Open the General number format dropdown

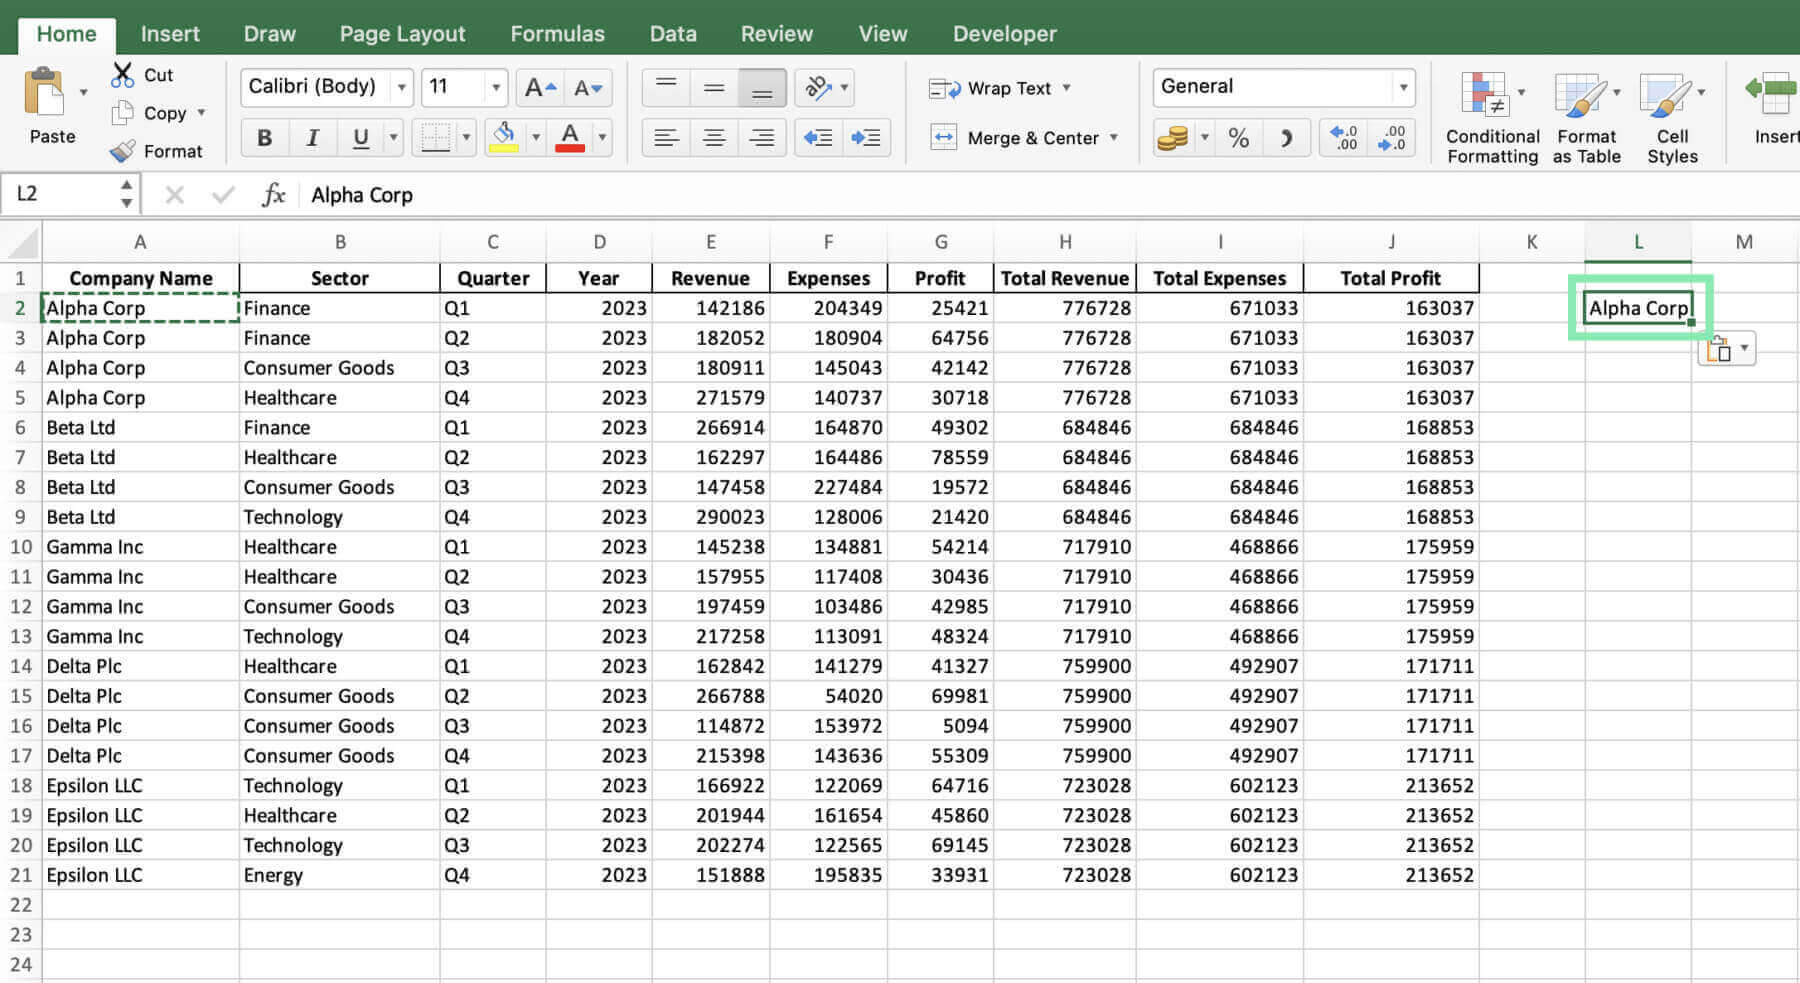pyautogui.click(x=1404, y=87)
